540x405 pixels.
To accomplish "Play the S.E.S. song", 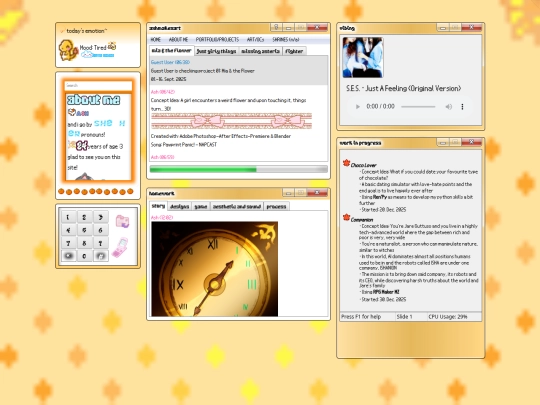I will coord(357,107).
